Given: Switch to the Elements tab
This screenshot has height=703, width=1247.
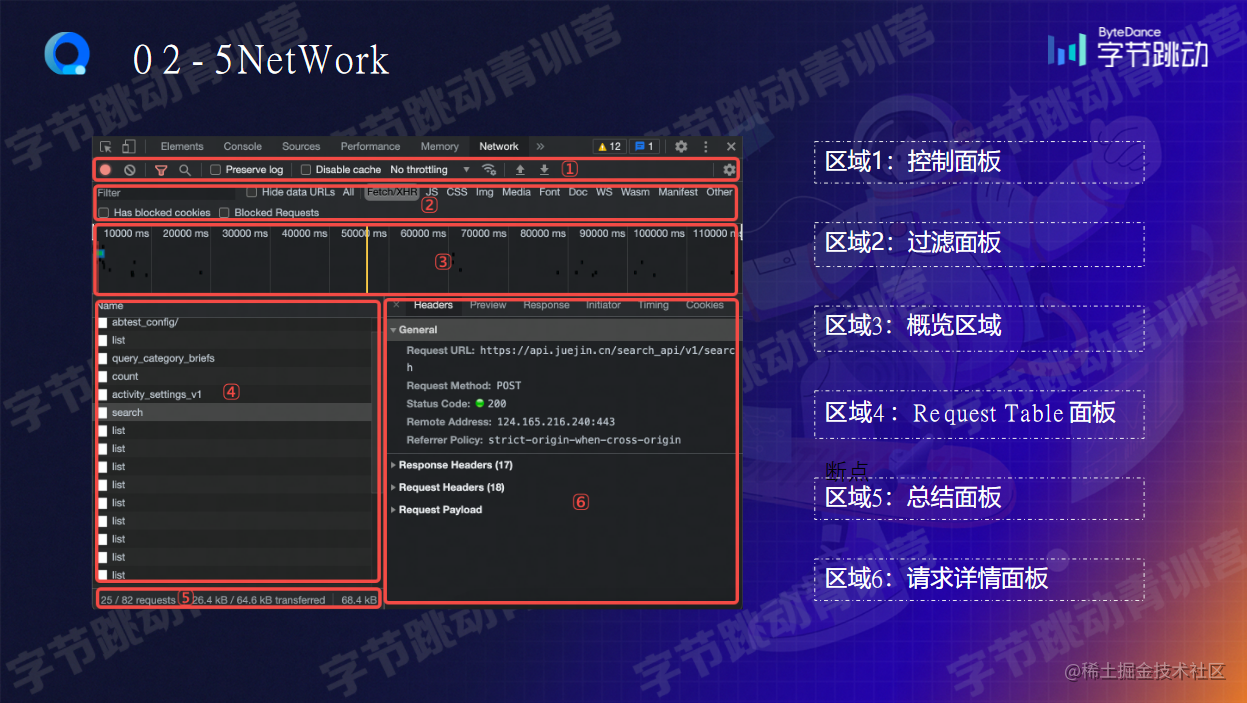Looking at the screenshot, I should [182, 146].
